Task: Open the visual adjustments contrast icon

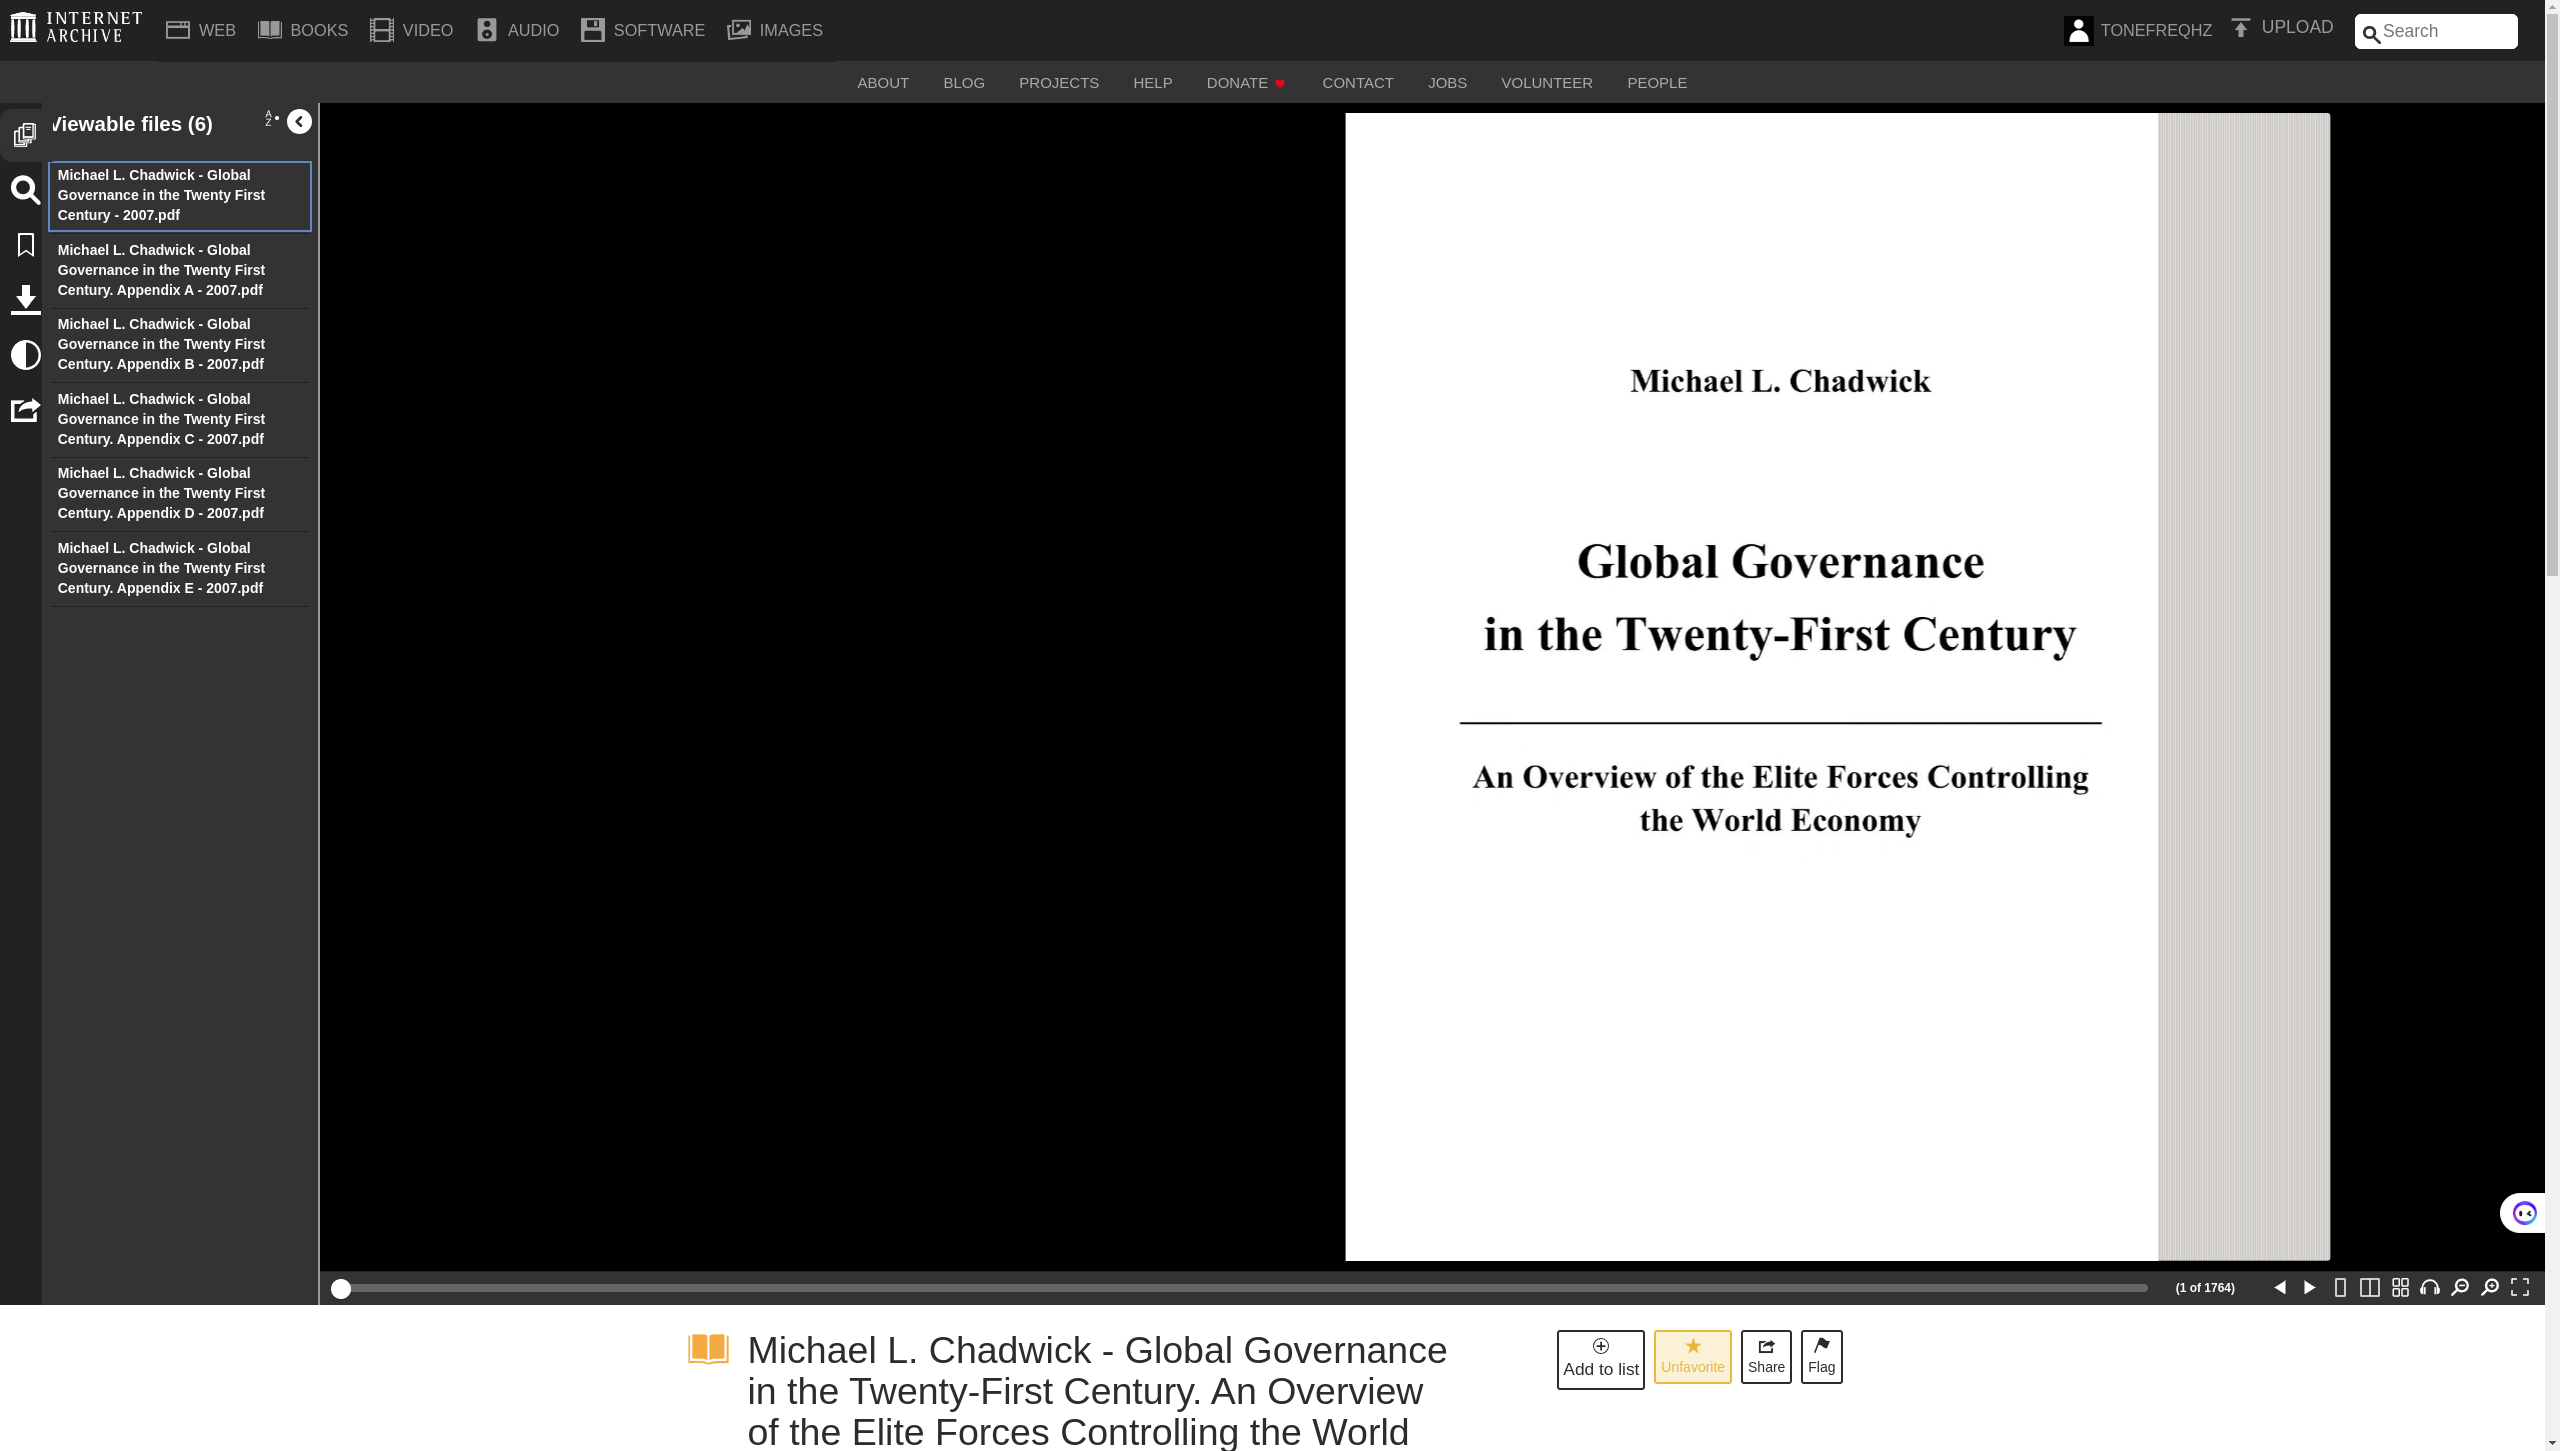Action: (x=25, y=355)
